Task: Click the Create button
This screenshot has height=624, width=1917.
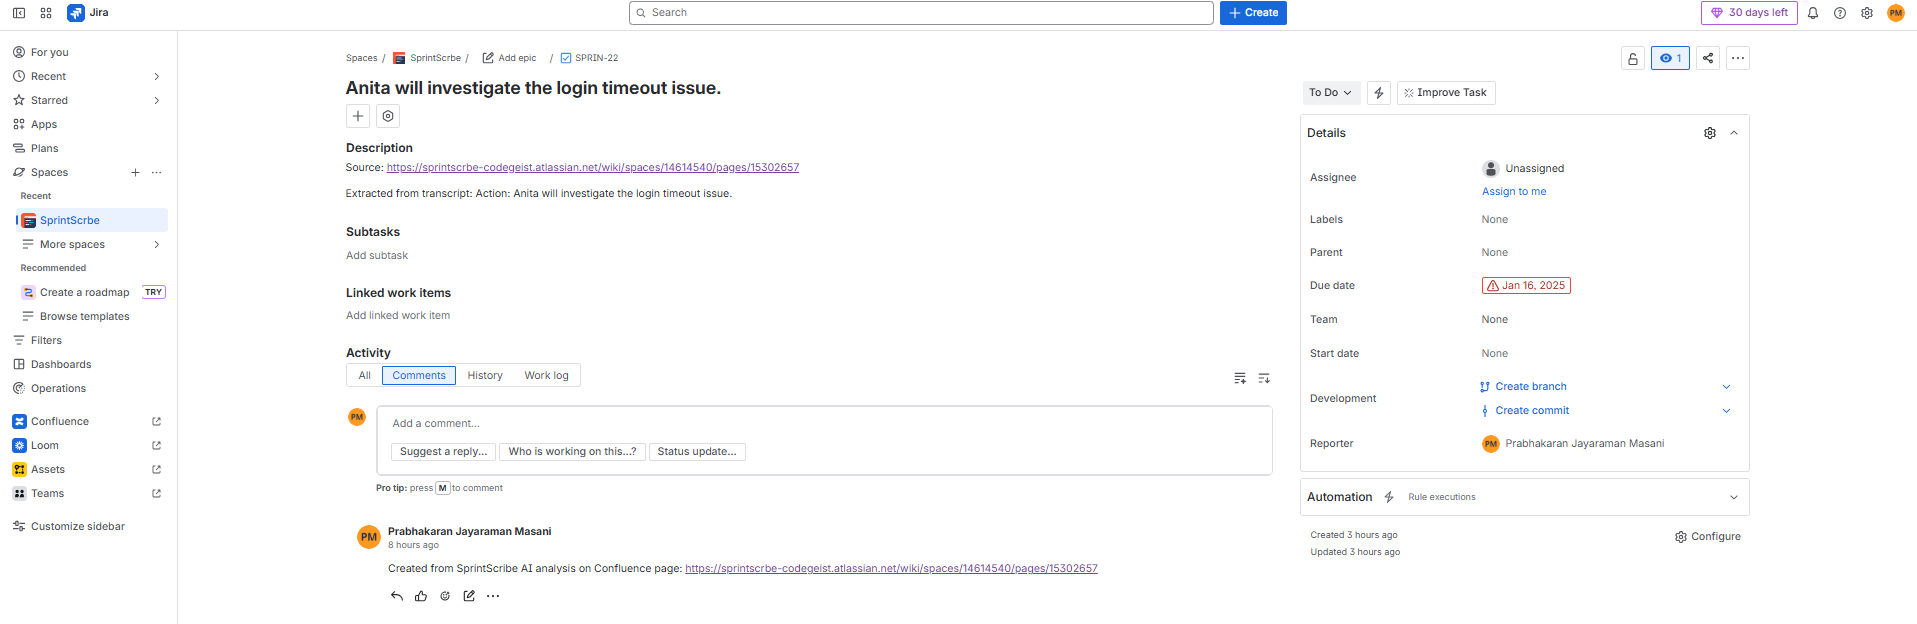Action: pos(1253,13)
